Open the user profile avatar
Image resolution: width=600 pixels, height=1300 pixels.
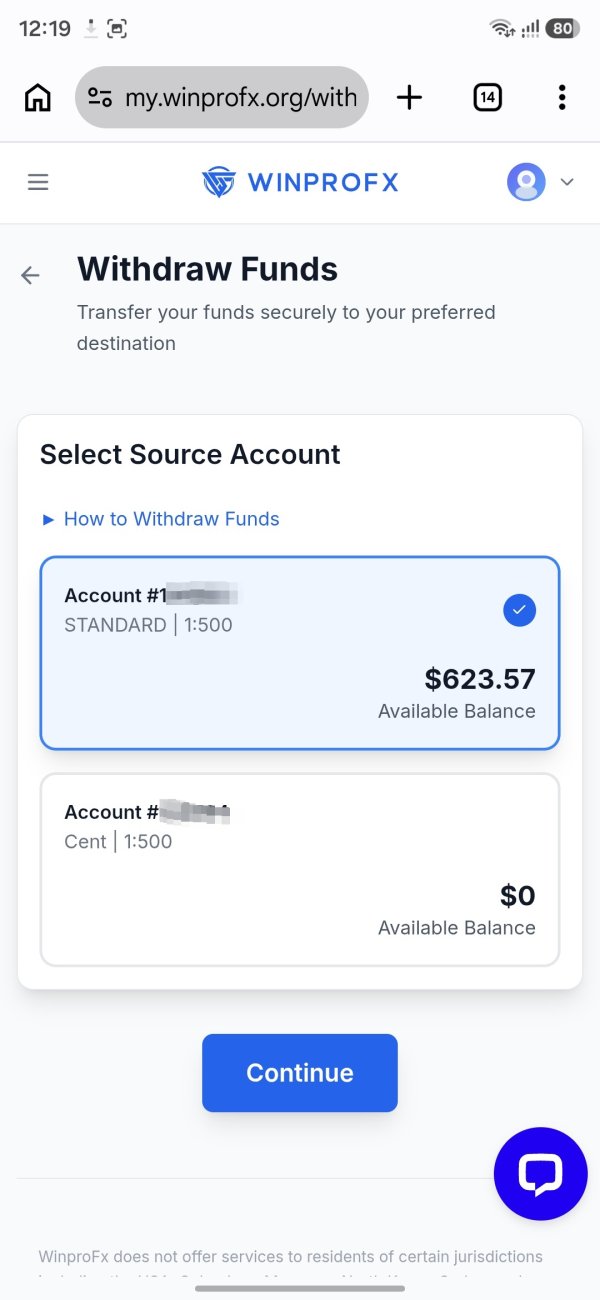[x=526, y=182]
